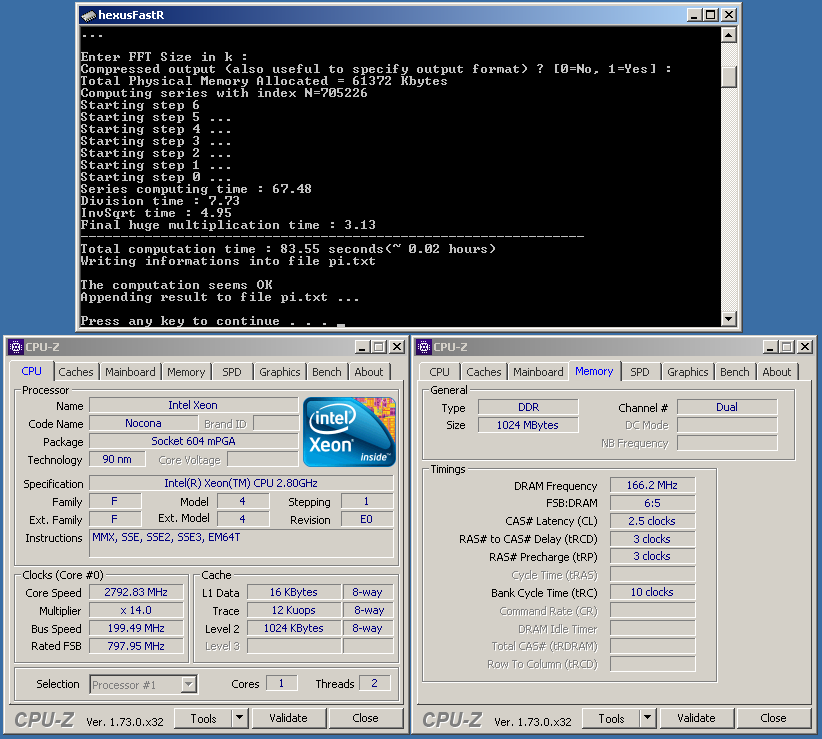Click the console scrollbar up arrow
This screenshot has width=822, height=739.
[x=729, y=35]
